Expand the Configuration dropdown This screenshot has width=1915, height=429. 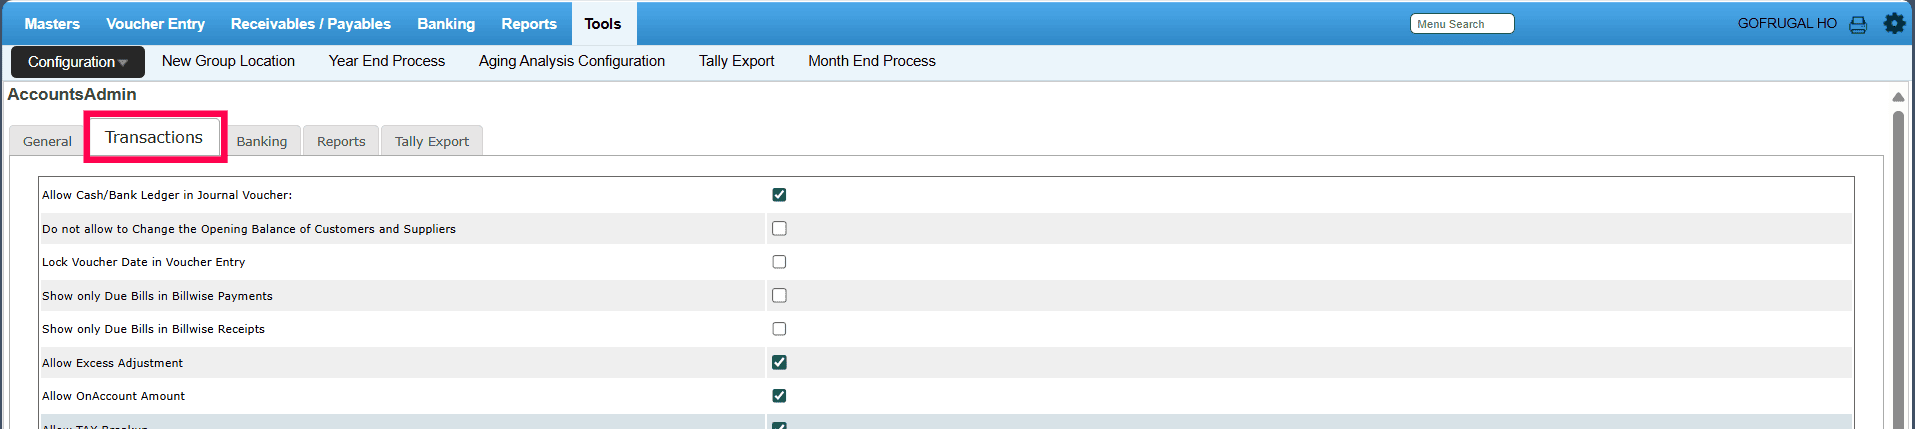[x=78, y=62]
